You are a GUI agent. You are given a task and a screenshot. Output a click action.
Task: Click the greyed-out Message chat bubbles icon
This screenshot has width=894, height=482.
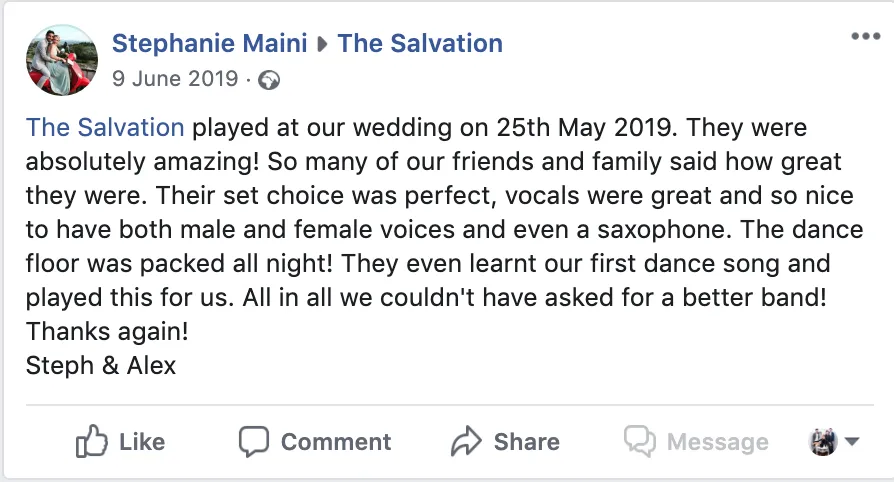(640, 441)
